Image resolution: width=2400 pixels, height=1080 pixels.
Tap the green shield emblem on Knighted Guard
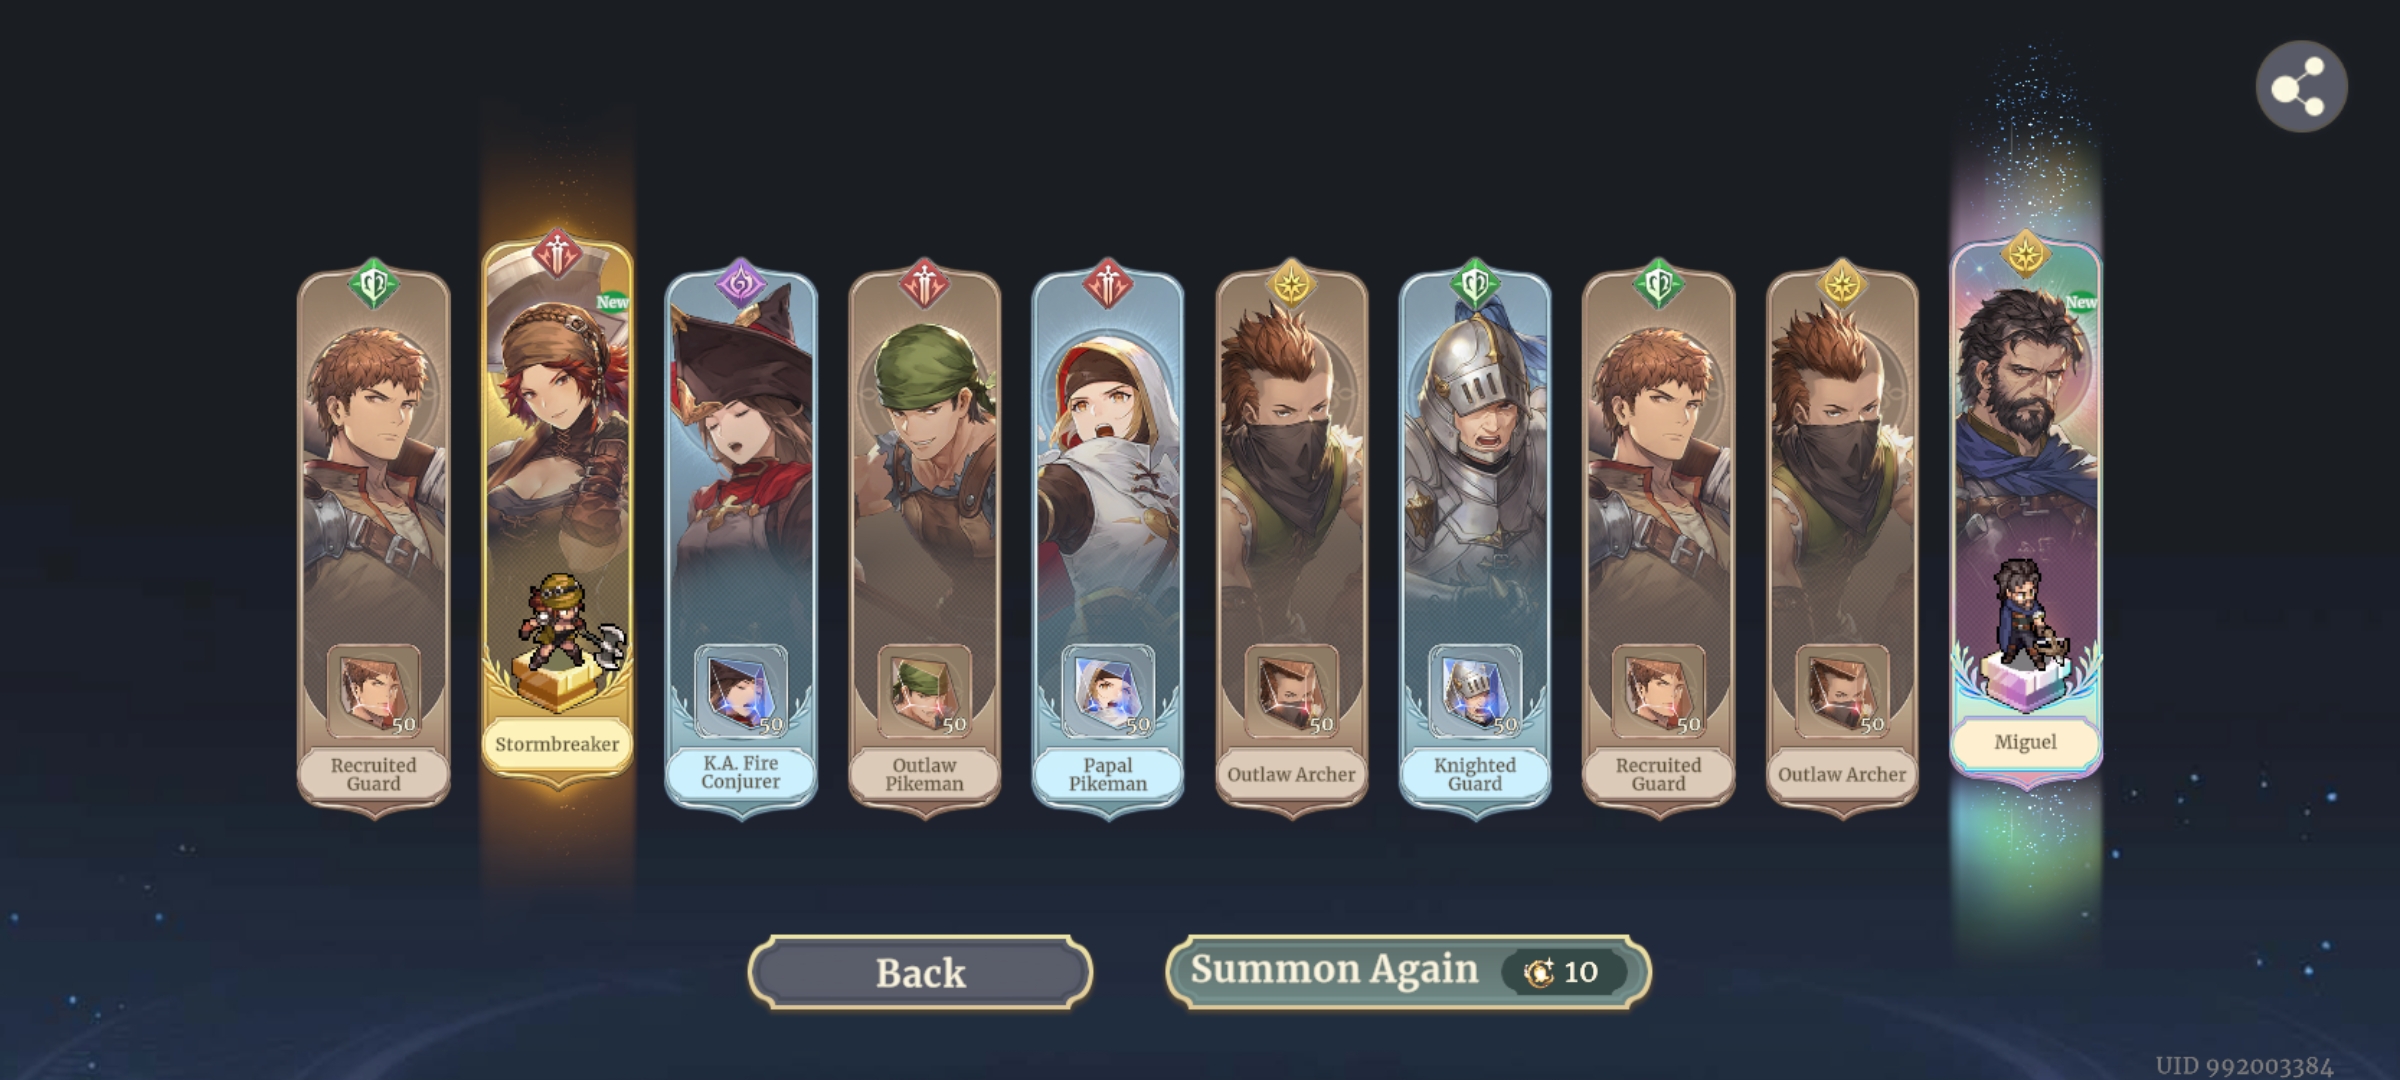pos(1475,283)
